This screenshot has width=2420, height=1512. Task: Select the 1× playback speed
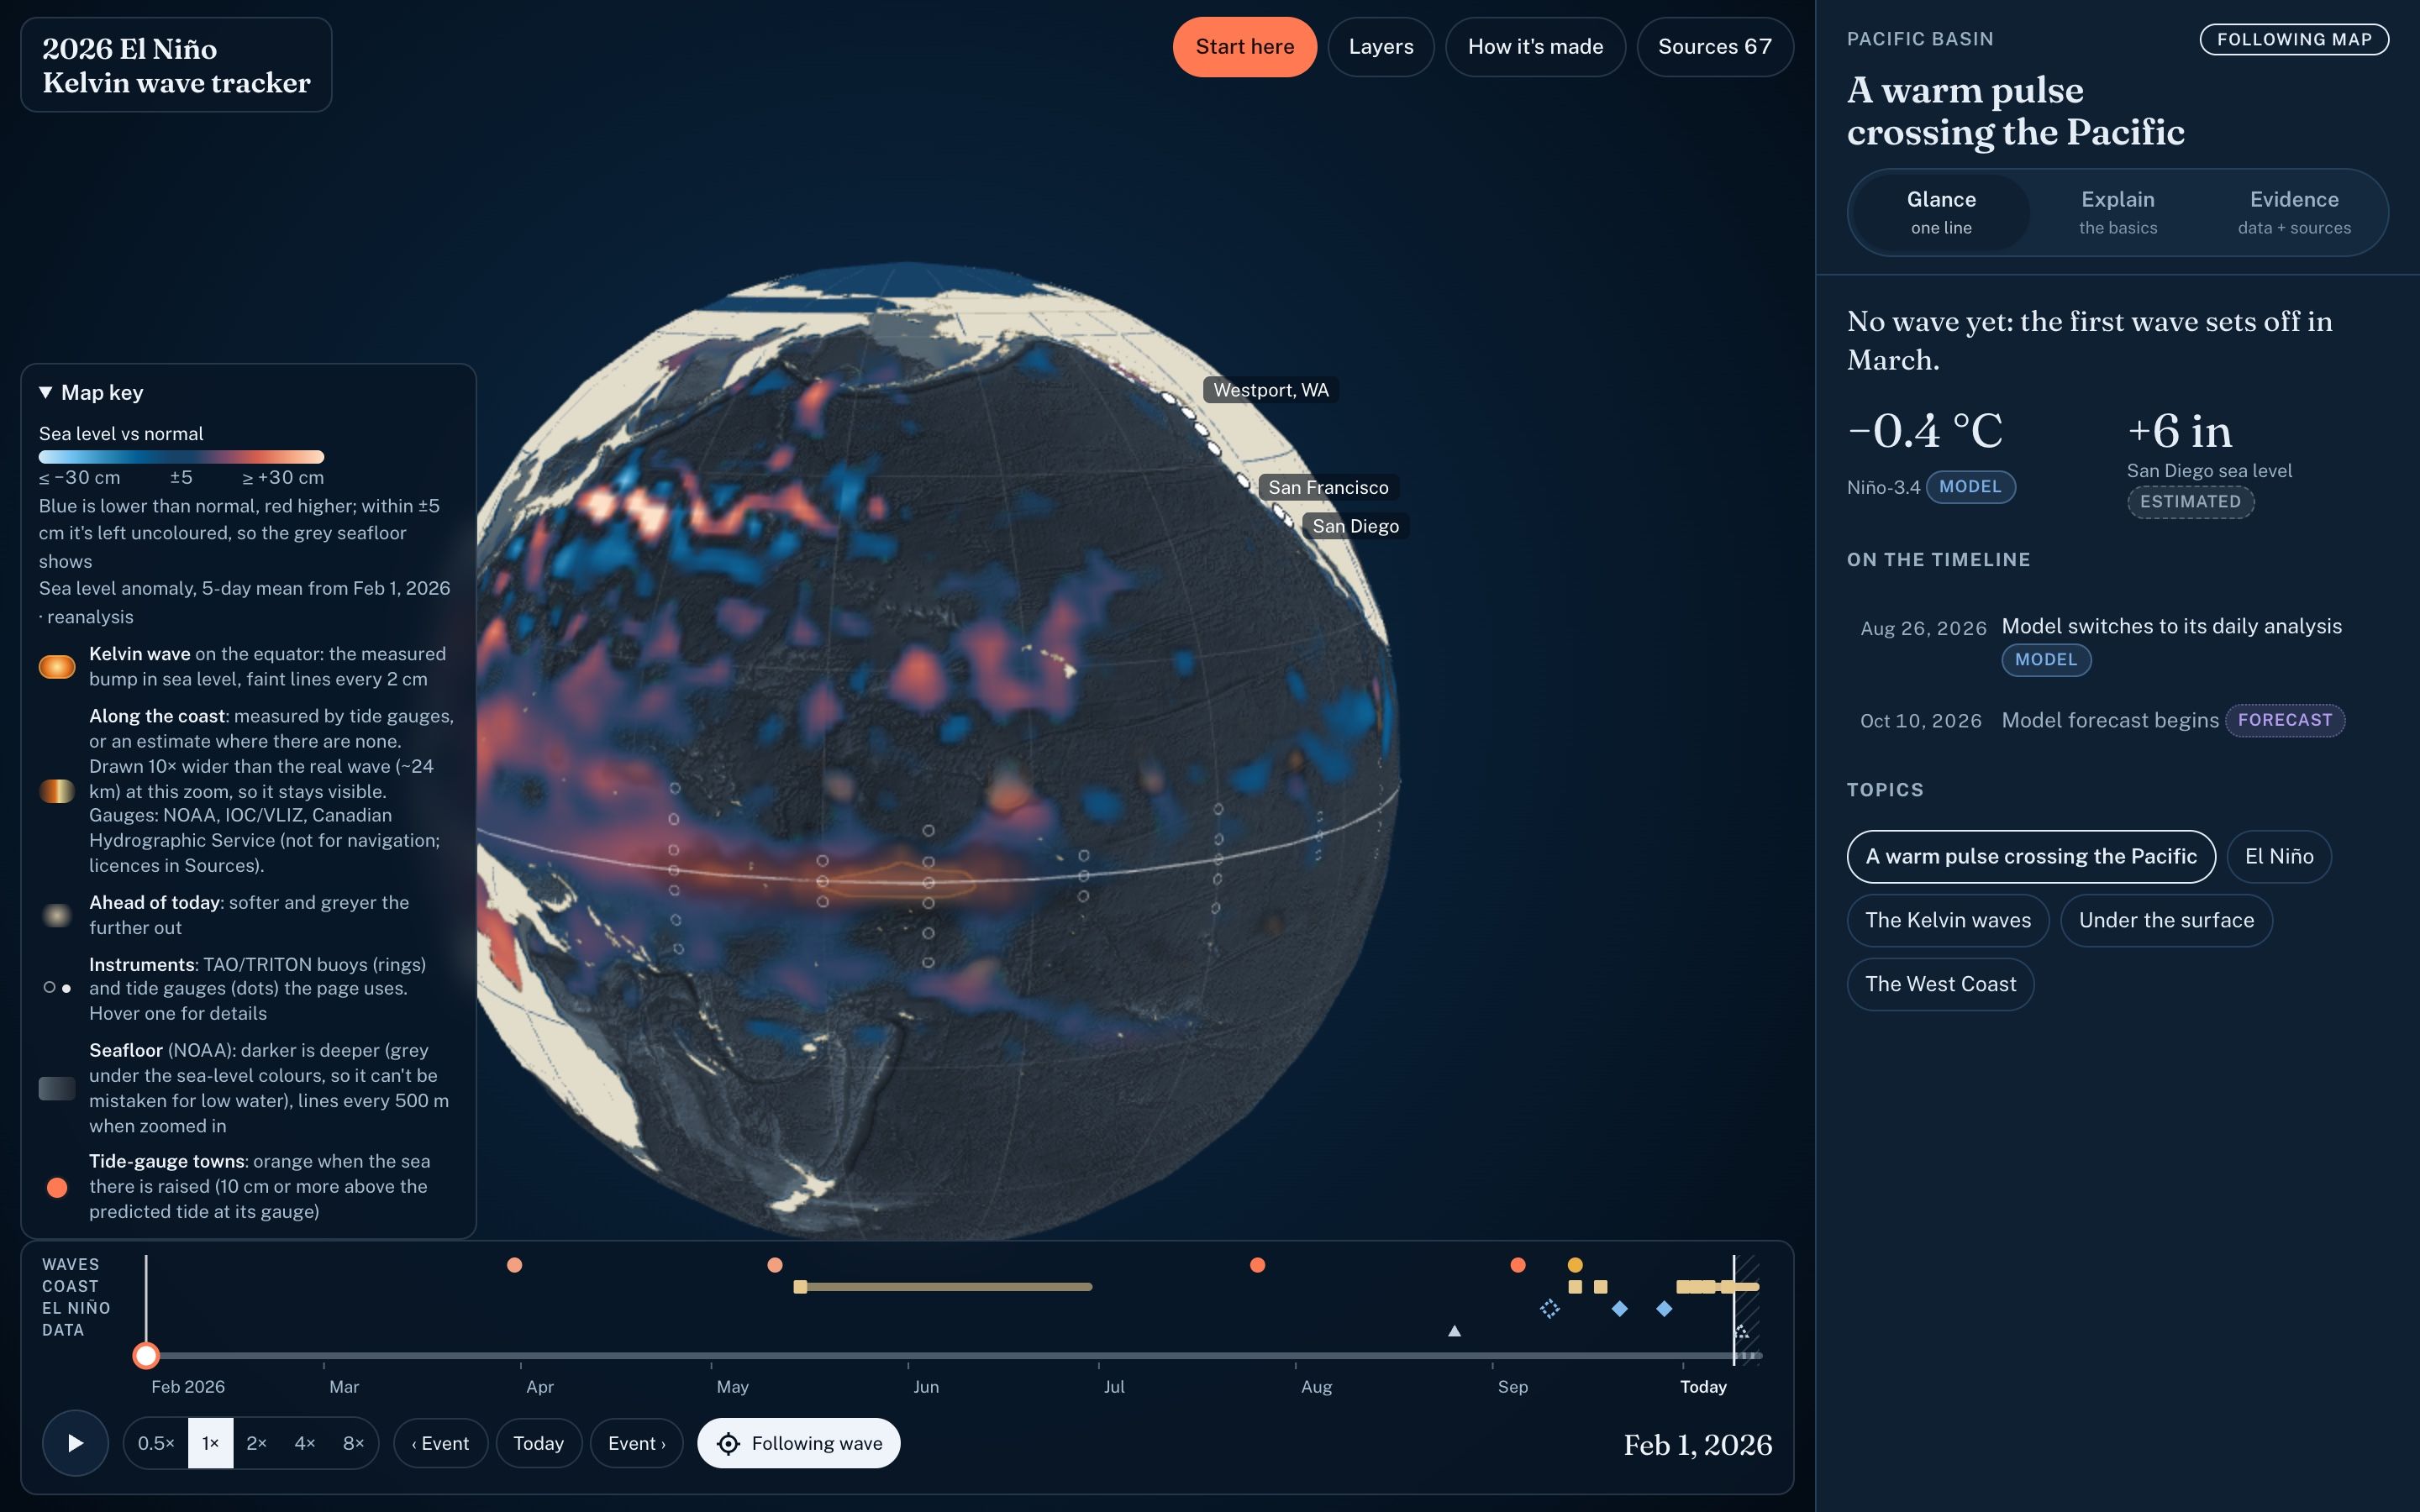pyautogui.click(x=210, y=1443)
